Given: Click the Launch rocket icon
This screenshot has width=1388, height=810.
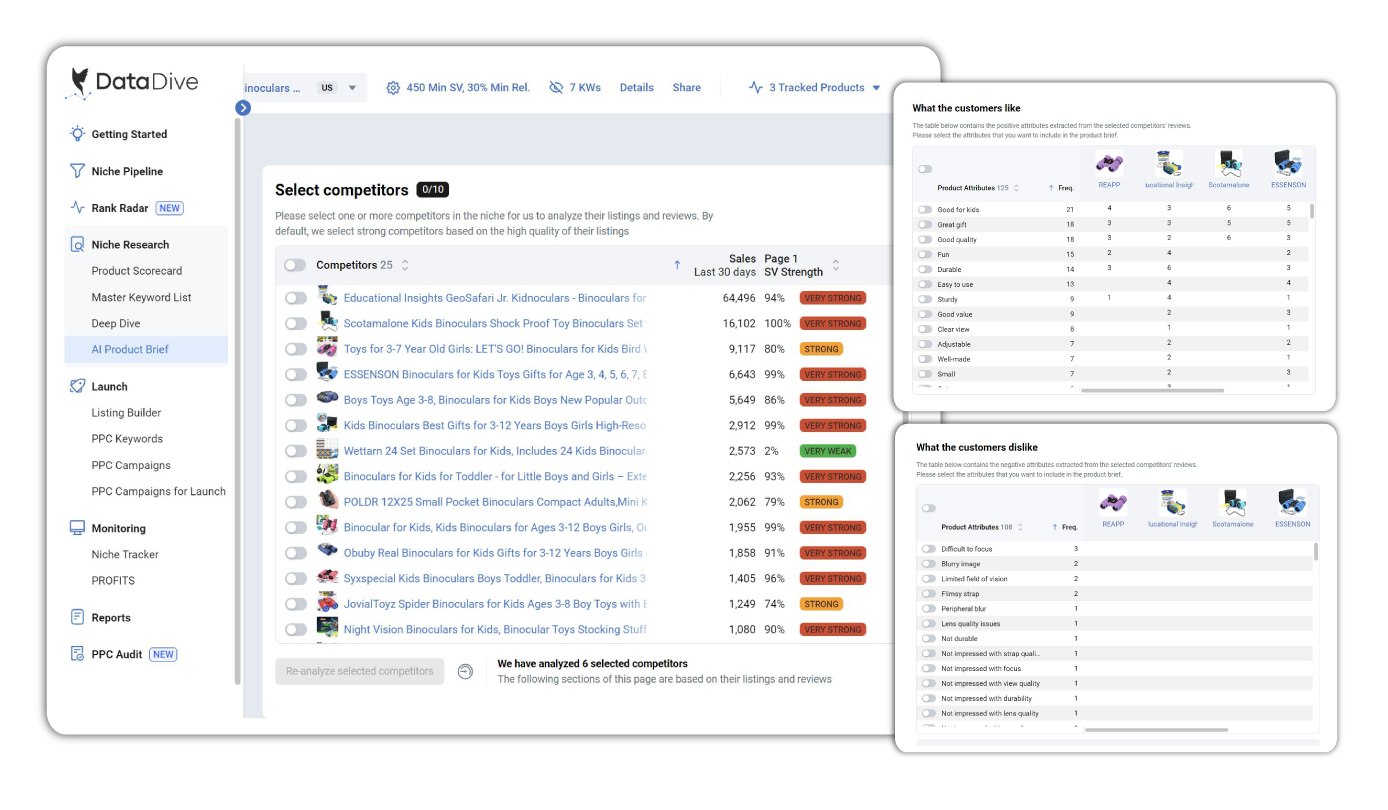Looking at the screenshot, I should (x=77, y=386).
